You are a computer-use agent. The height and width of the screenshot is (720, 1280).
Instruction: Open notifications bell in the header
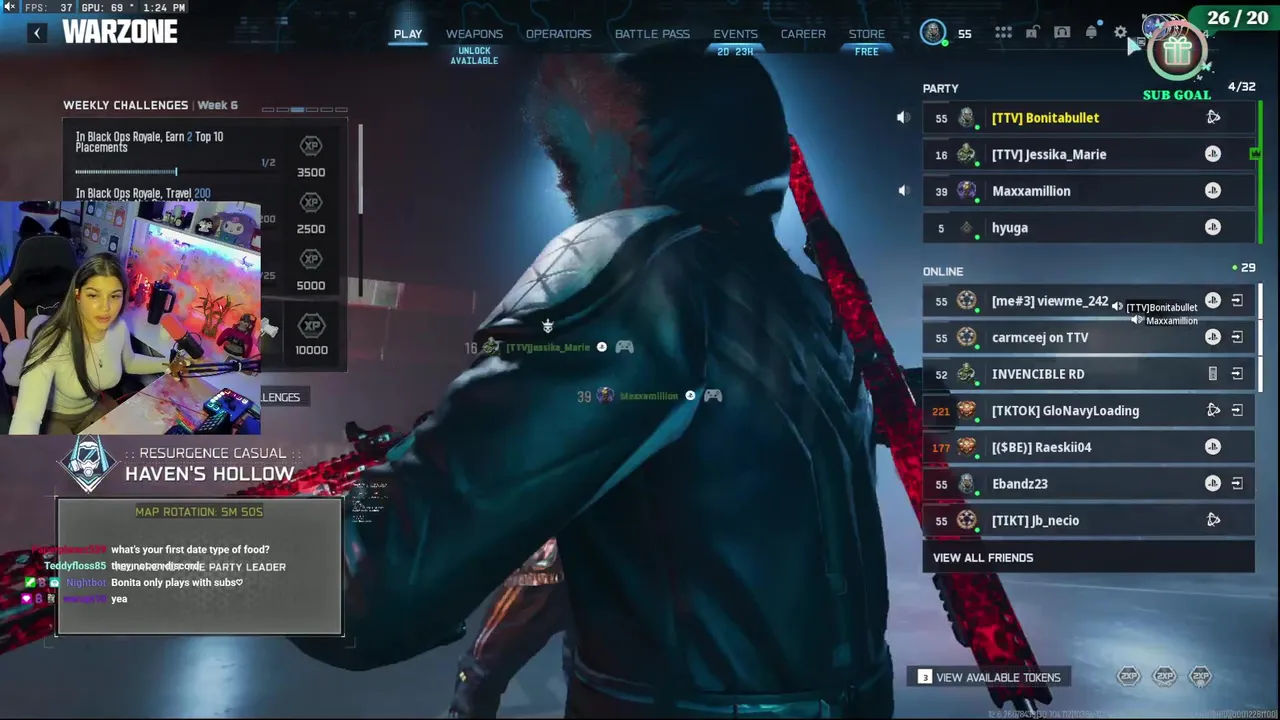tap(1091, 32)
